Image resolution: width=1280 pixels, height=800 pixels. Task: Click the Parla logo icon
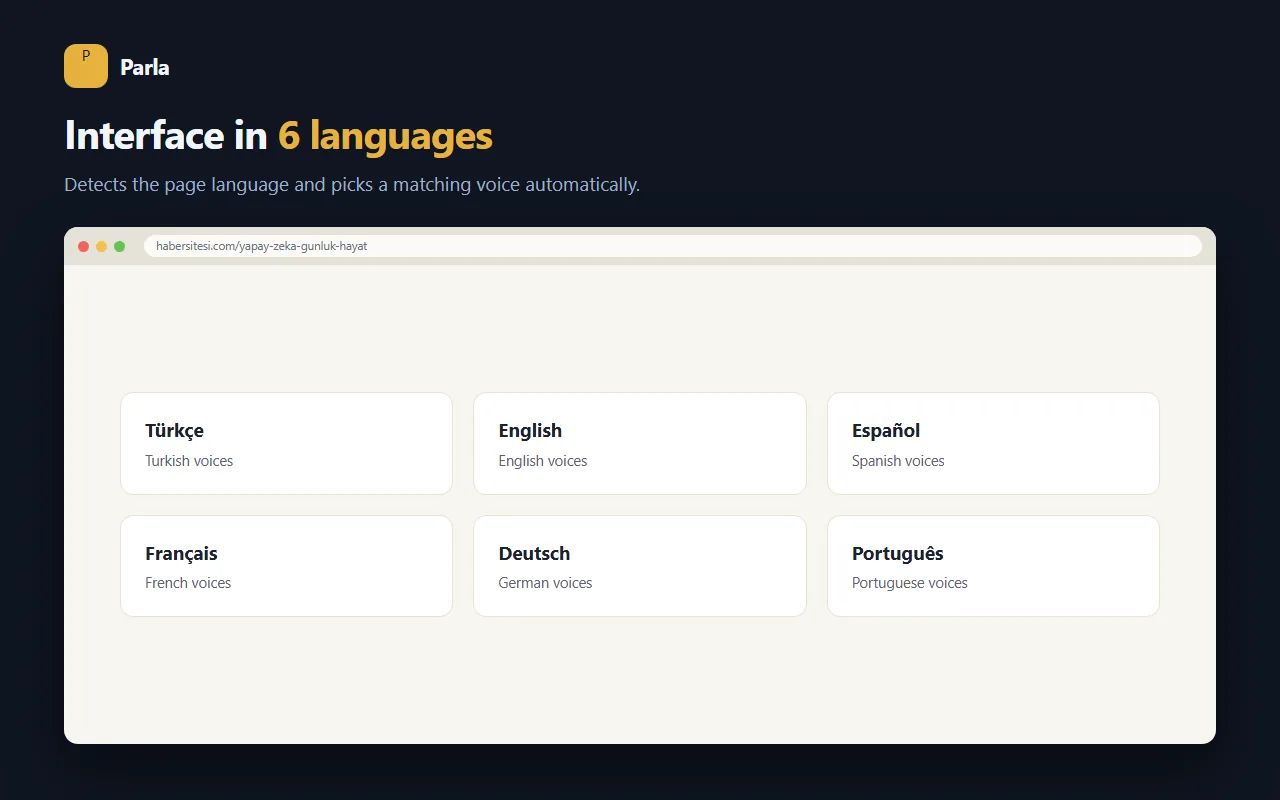(86, 66)
